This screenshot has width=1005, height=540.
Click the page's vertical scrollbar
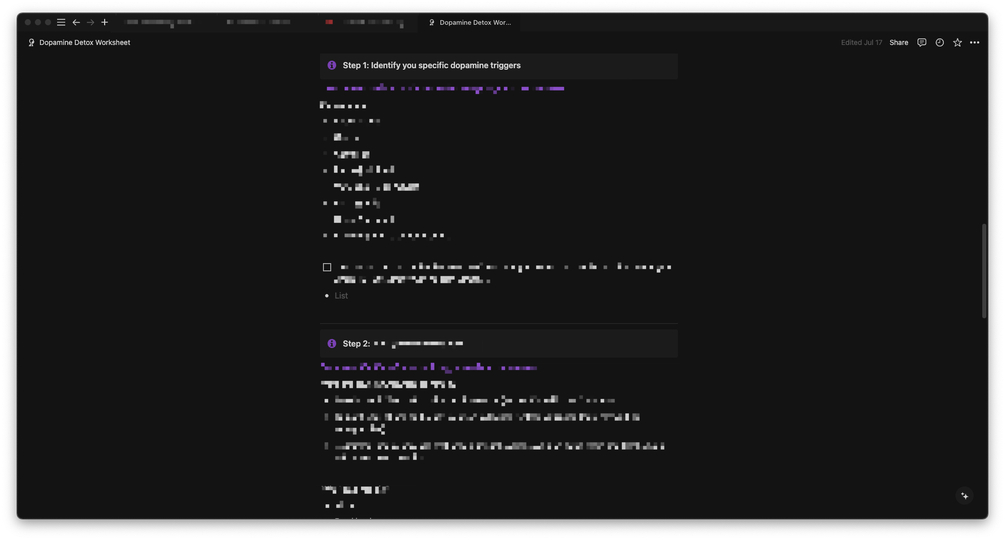984,270
